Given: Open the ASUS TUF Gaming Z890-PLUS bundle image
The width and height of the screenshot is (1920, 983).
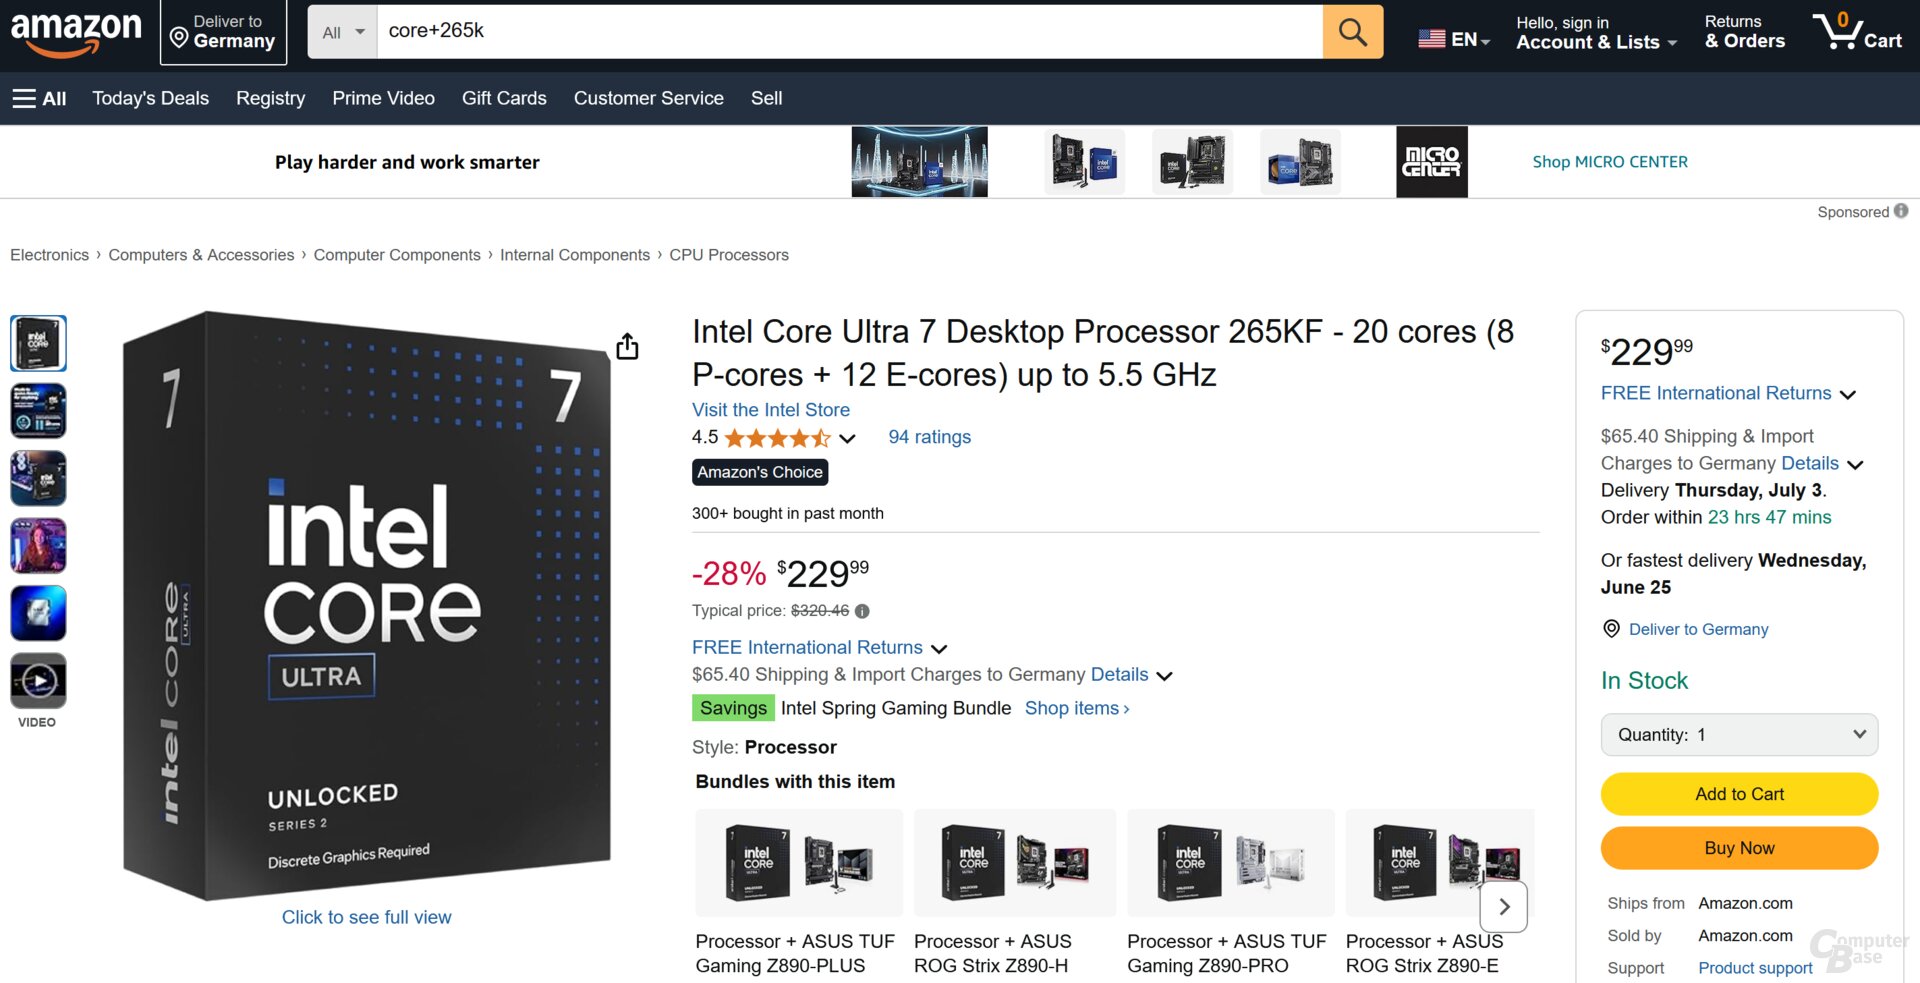Looking at the screenshot, I should [799, 862].
